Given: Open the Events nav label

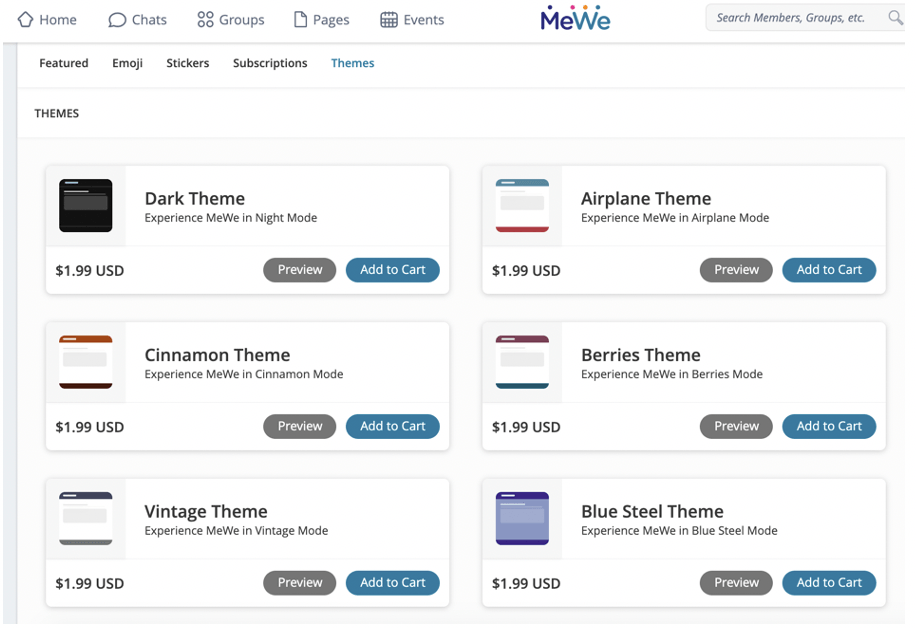Looking at the screenshot, I should (424, 20).
